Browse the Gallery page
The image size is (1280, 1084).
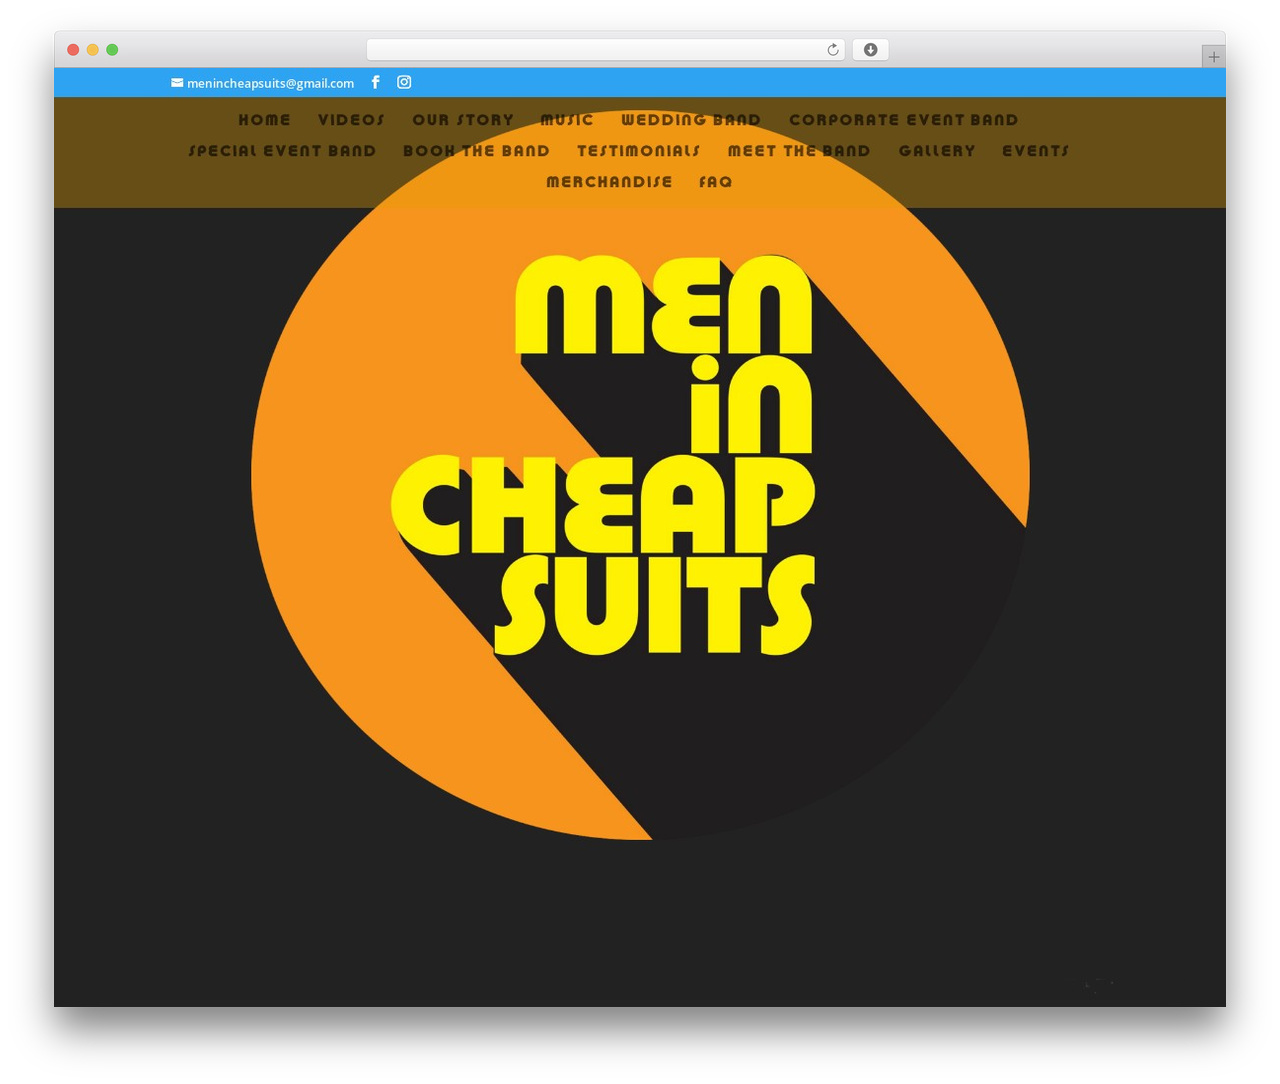pos(937,151)
